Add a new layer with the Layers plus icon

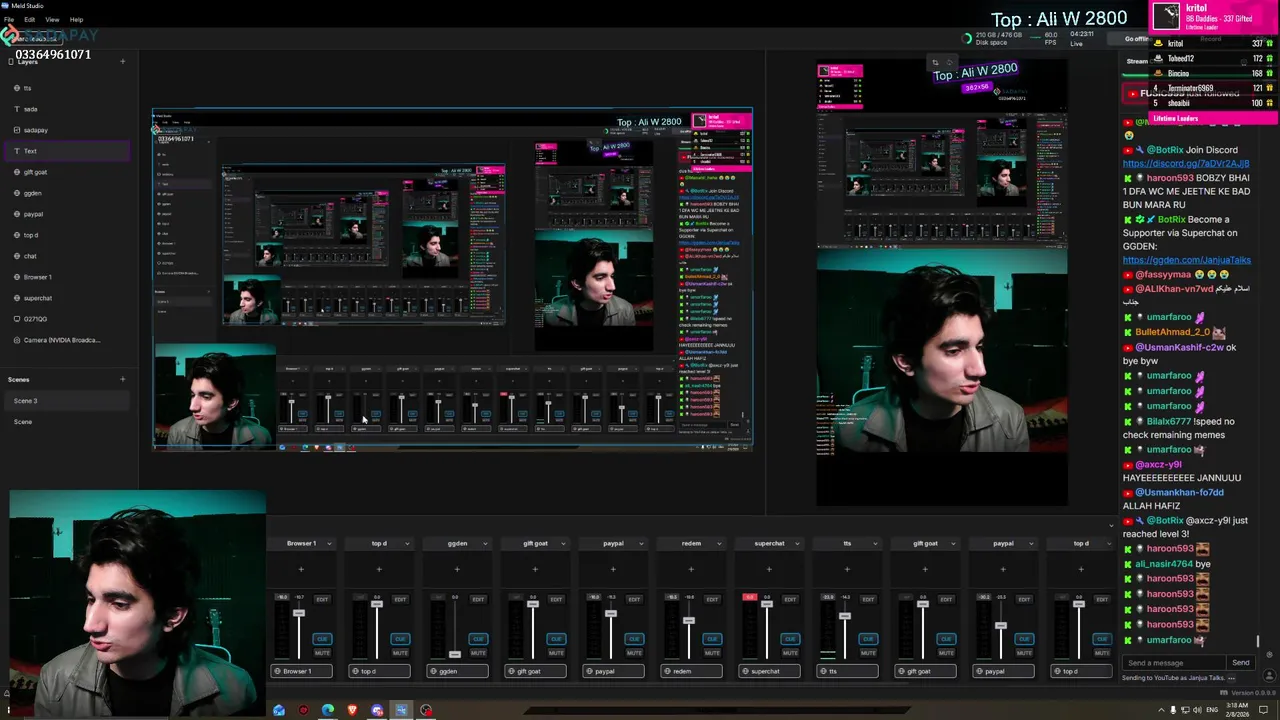click(x=123, y=61)
